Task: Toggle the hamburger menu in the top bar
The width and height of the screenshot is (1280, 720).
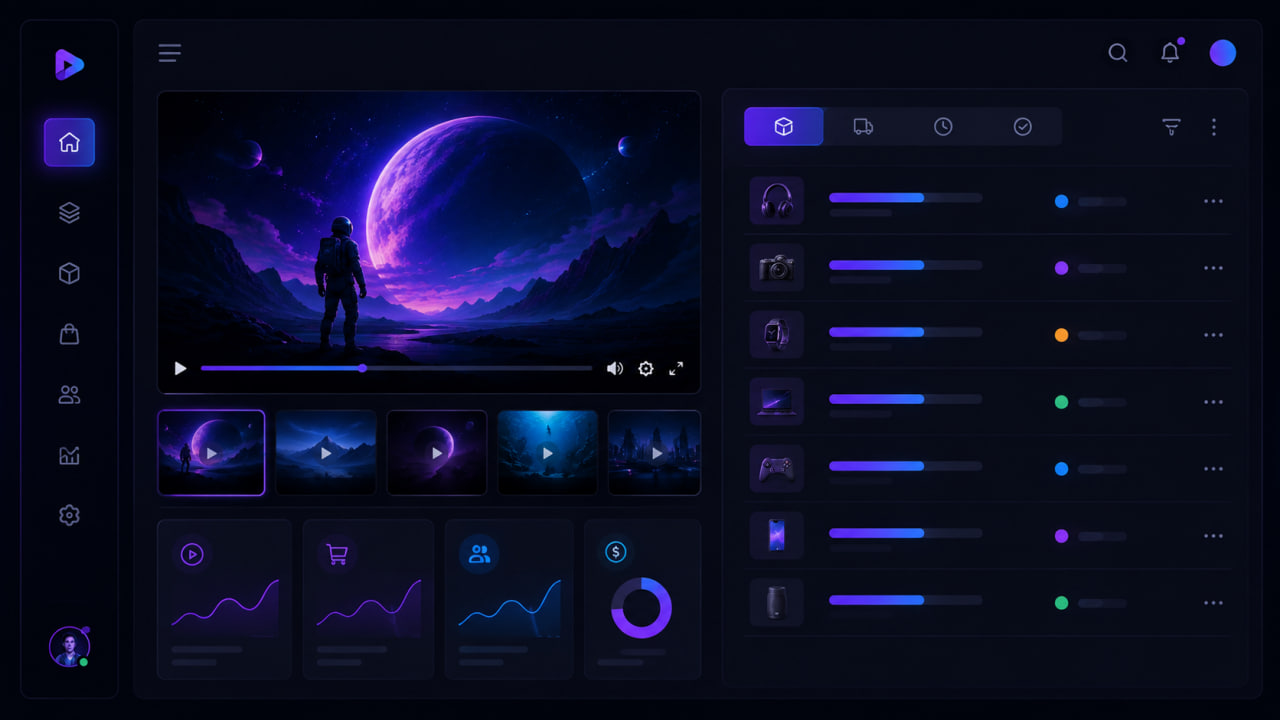Action: click(x=170, y=53)
